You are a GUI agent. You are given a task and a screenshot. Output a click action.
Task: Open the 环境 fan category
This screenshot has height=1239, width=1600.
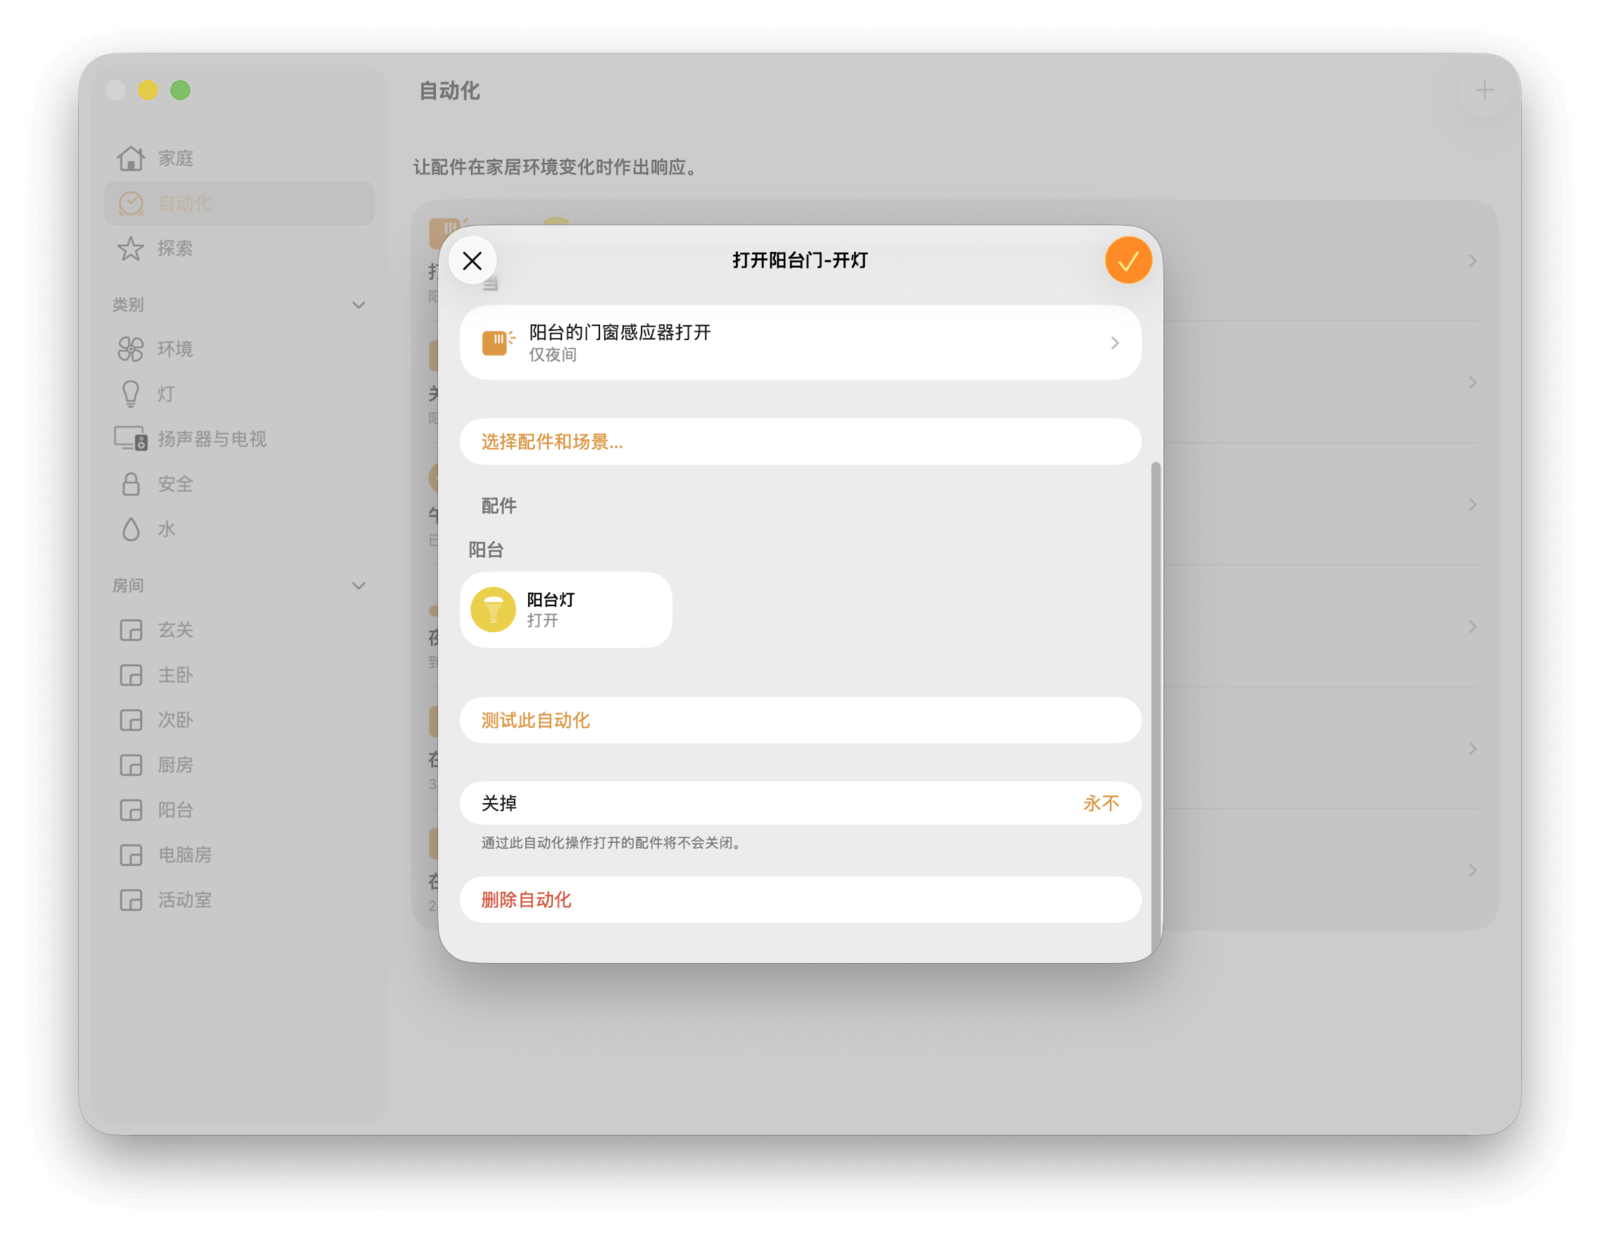[x=131, y=349]
